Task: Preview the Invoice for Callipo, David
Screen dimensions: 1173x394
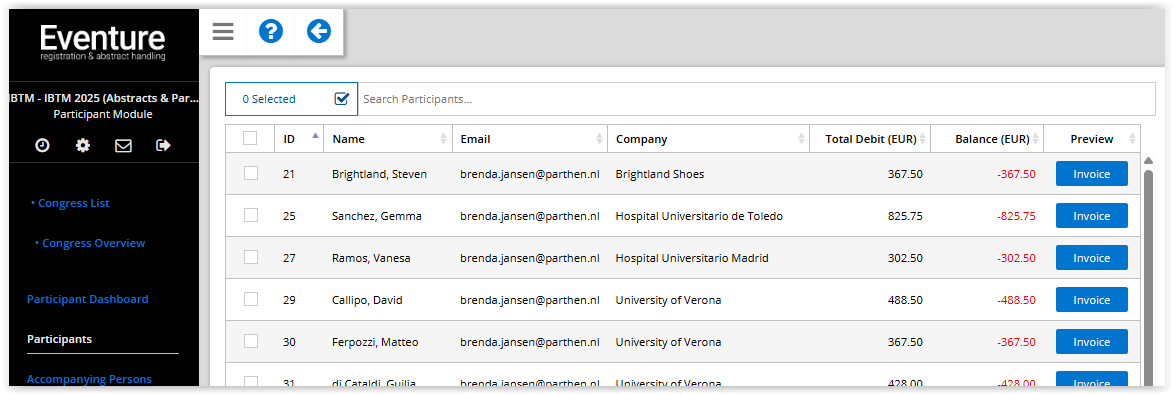Action: click(1091, 300)
